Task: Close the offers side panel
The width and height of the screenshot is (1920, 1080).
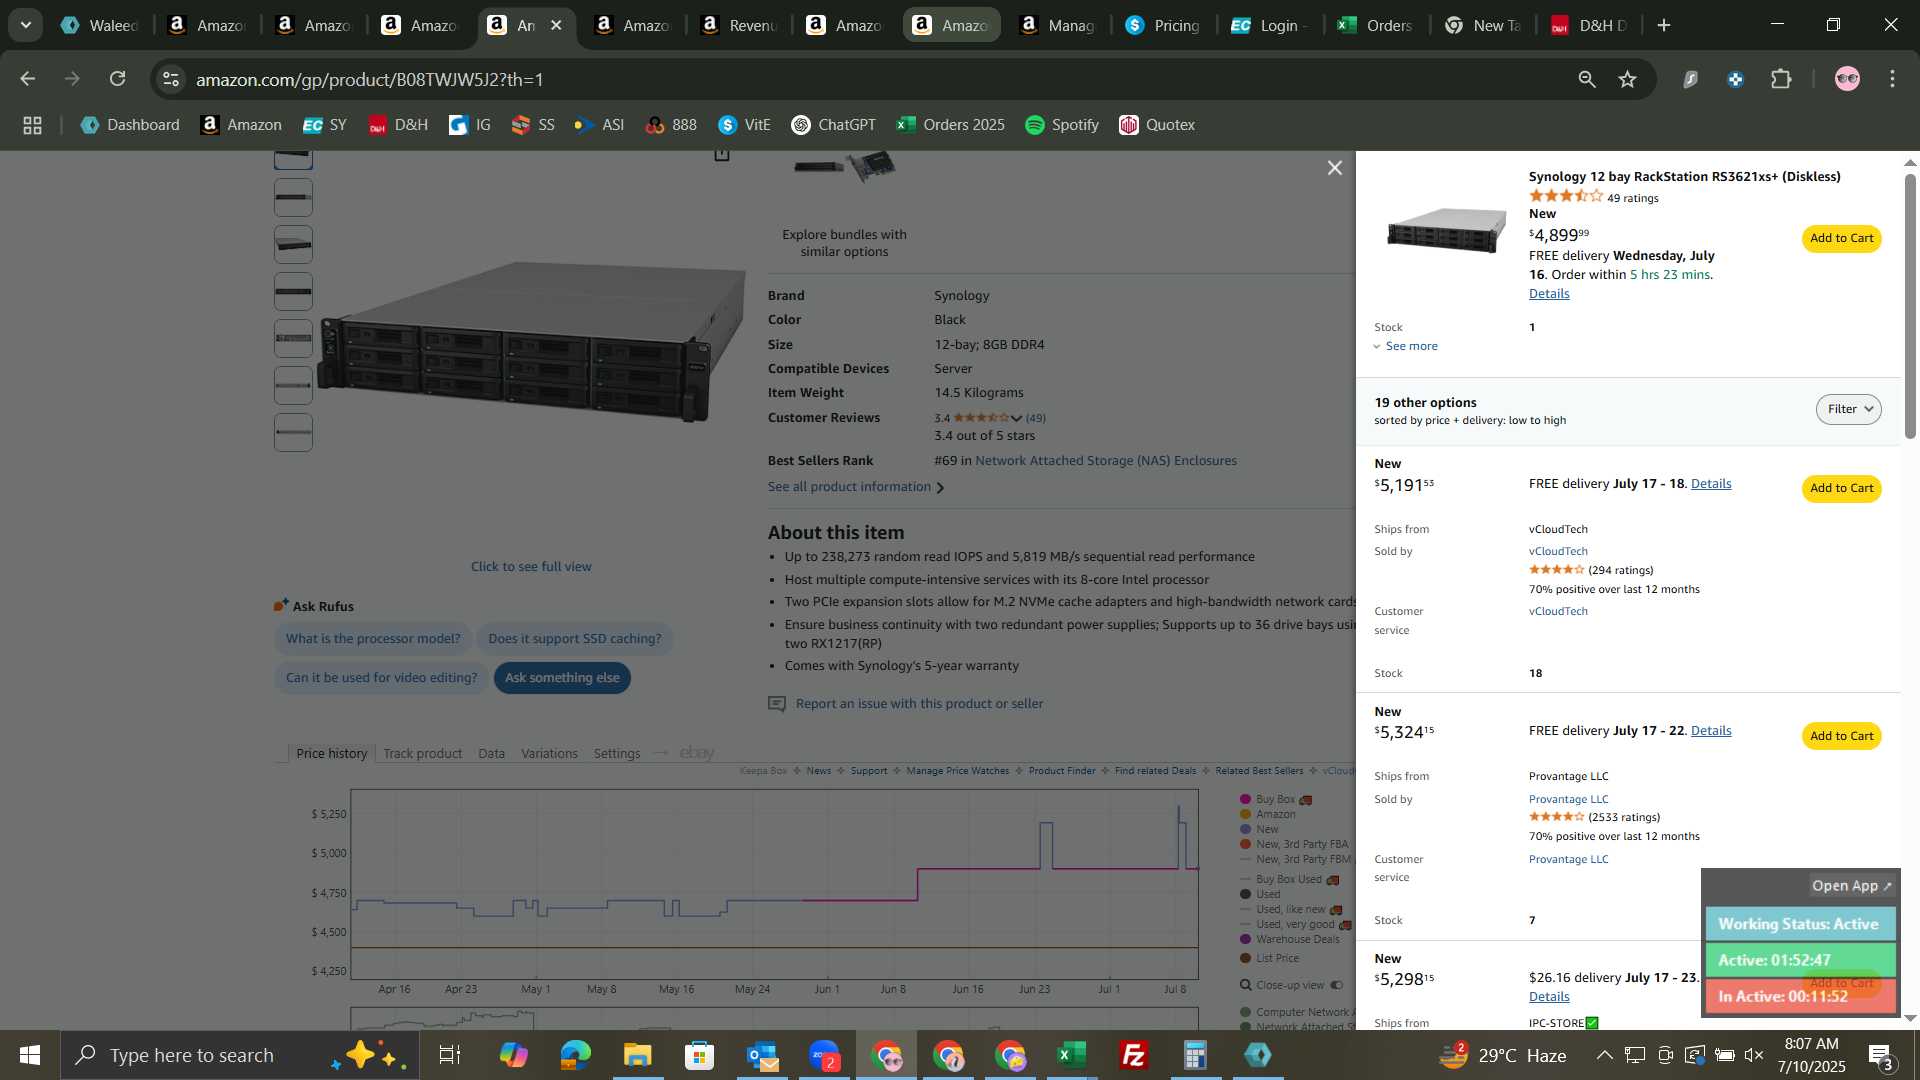Action: [1334, 168]
